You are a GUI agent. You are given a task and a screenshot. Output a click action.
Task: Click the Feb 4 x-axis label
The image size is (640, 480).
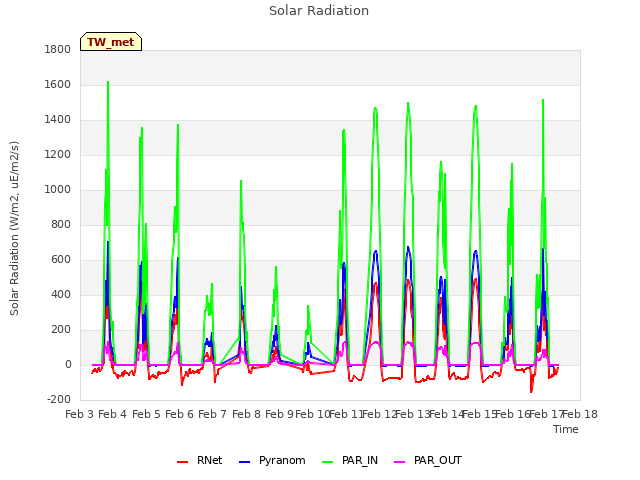pos(113,415)
